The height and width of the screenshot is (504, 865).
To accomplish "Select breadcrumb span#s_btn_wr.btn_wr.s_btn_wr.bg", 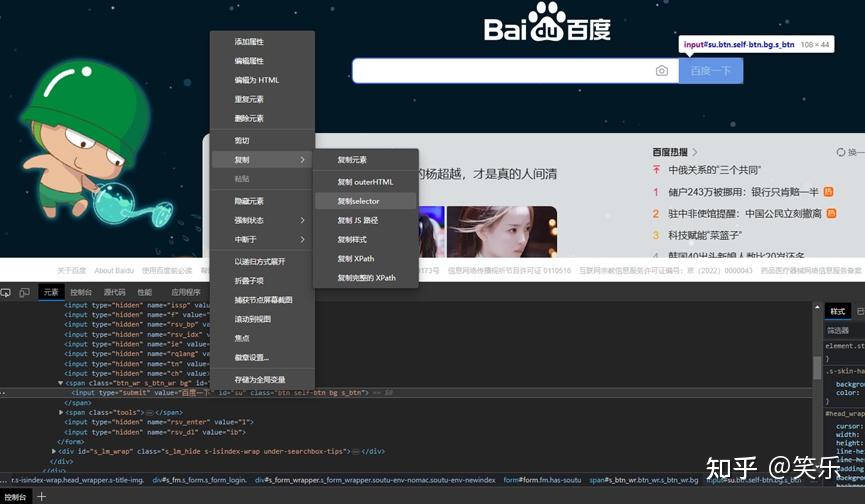I will click(x=643, y=480).
